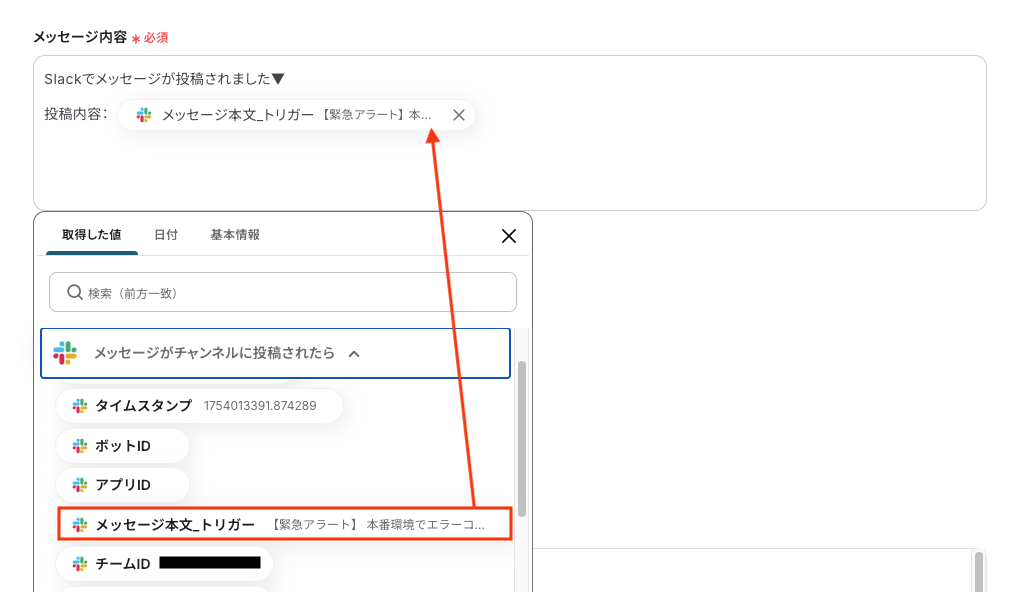Click the メッセージ内容 field label
This screenshot has width=1013, height=592.
pos(80,37)
